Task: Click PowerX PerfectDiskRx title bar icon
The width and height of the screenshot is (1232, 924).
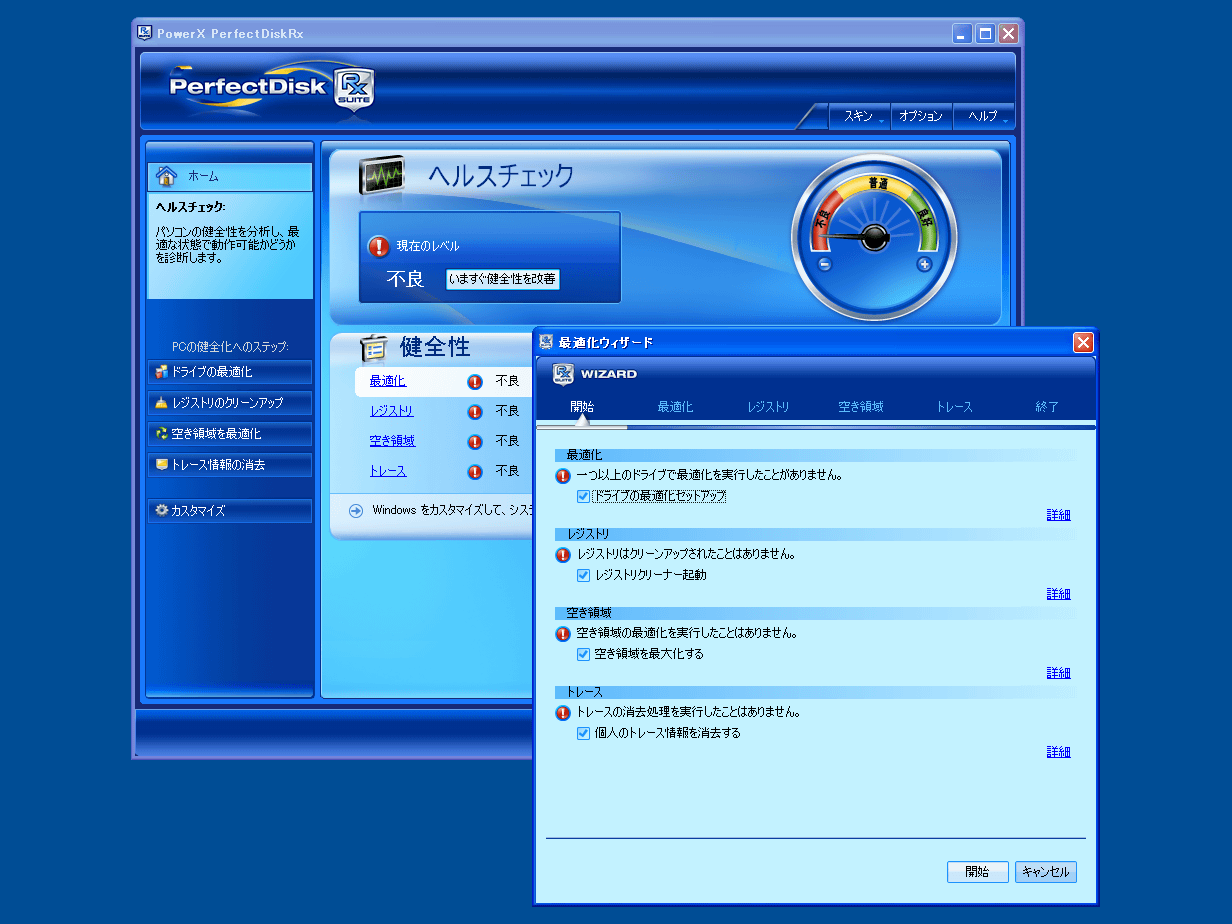Action: pyautogui.click(x=145, y=33)
